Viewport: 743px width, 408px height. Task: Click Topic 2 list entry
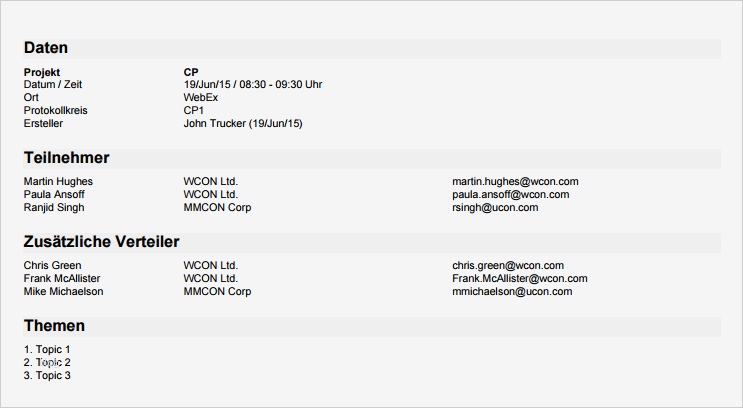click(47, 362)
